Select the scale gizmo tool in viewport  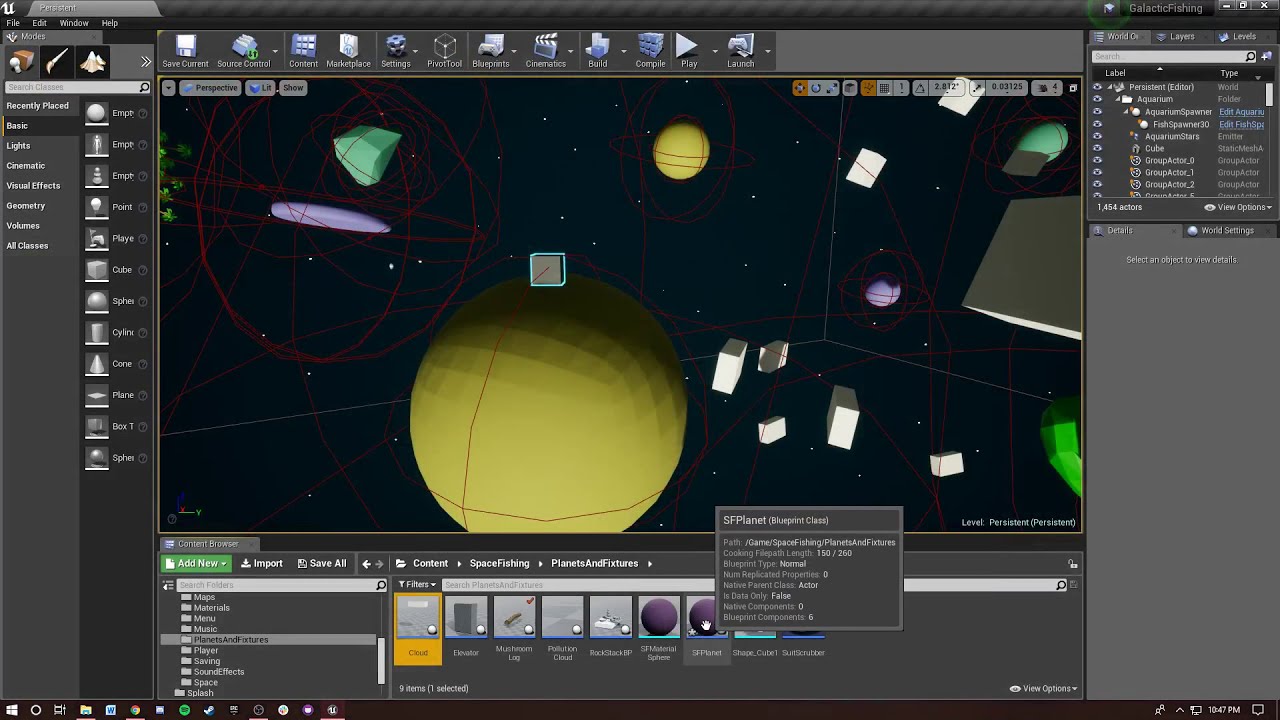coord(833,88)
